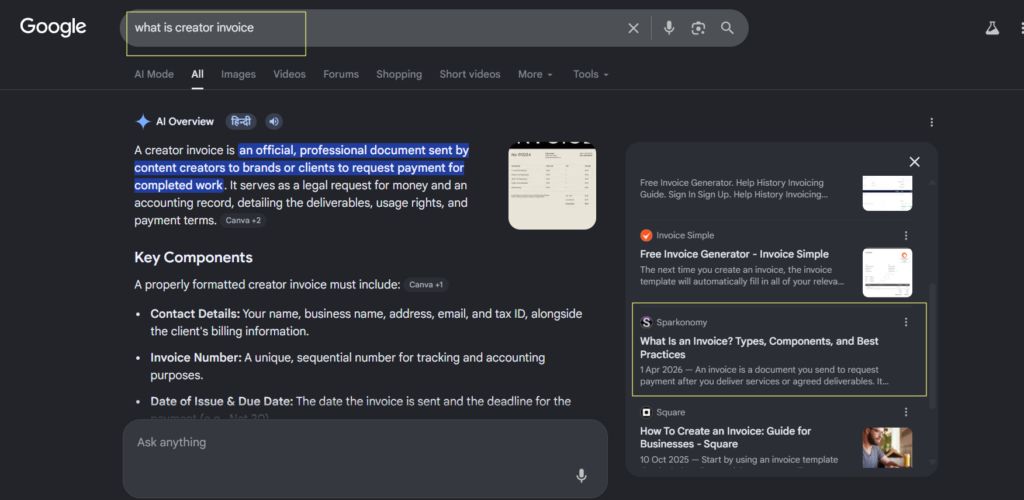Clear the search box with the X icon
This screenshot has height=500, width=1024.
(x=633, y=28)
